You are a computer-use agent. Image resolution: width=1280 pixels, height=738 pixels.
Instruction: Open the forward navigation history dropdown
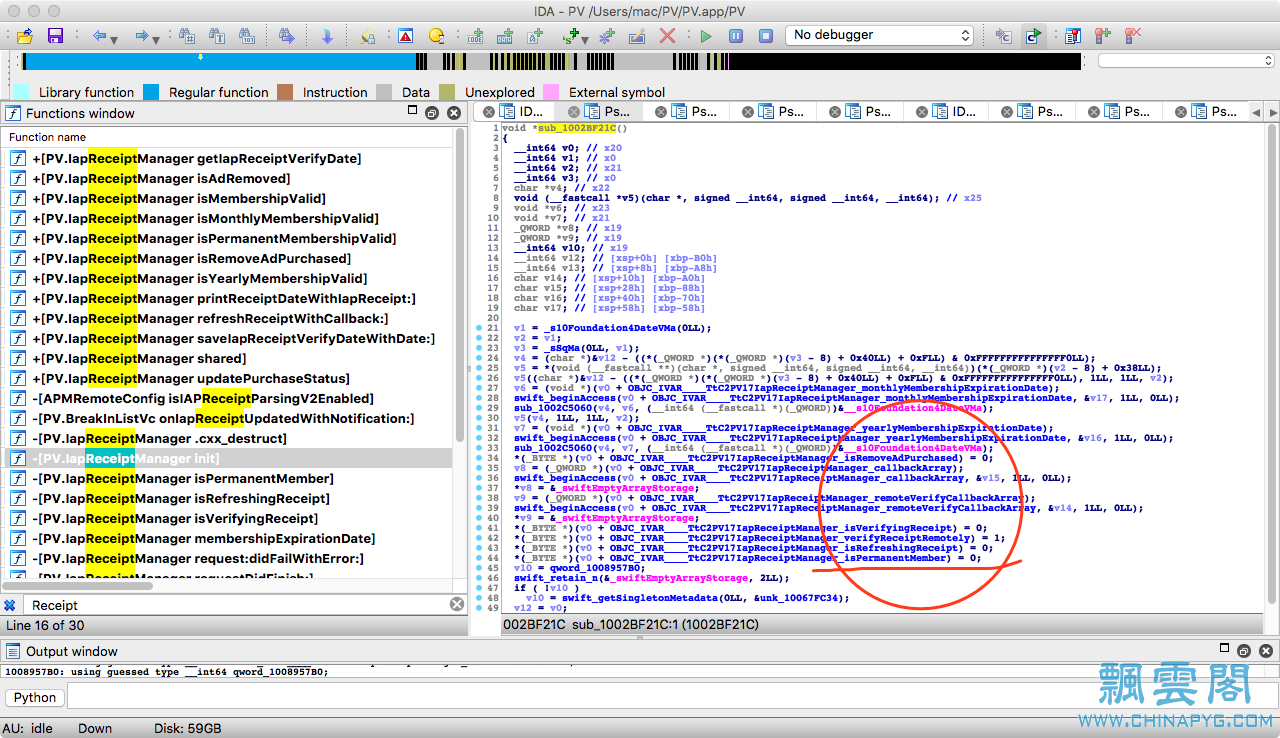click(x=158, y=40)
